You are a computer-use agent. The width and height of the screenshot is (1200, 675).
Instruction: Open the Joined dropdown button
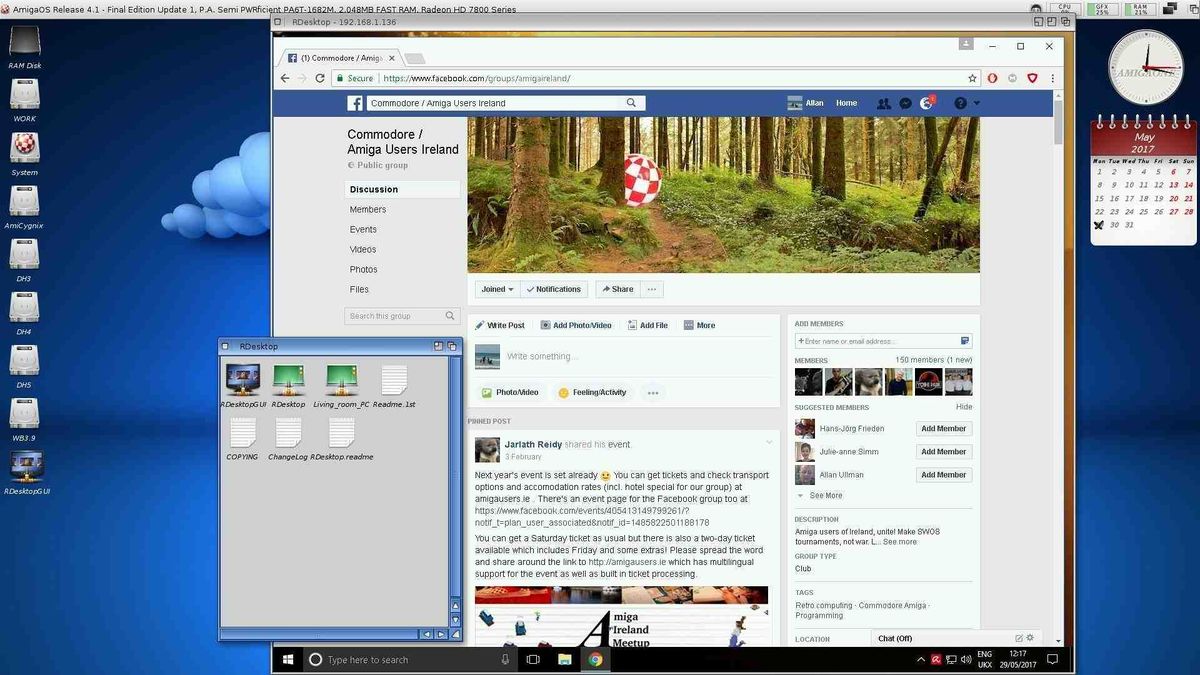(x=497, y=289)
